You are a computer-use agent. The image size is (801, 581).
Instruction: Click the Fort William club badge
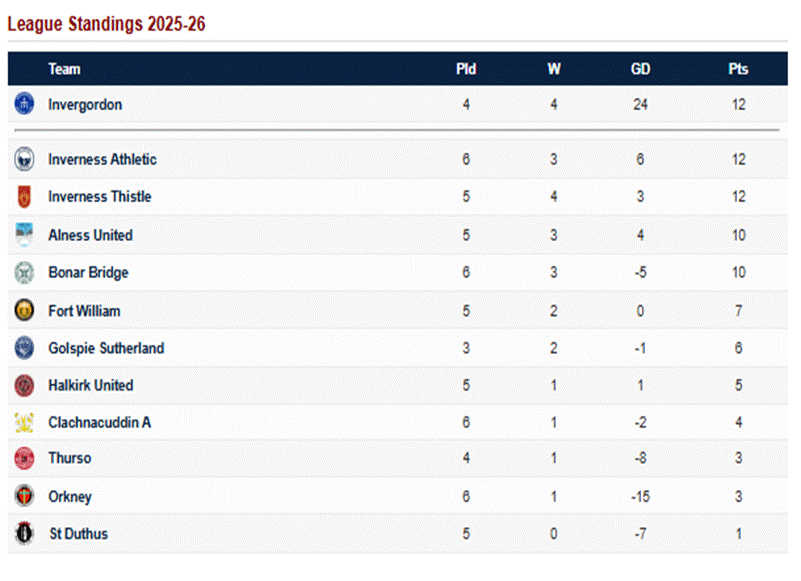(24, 311)
